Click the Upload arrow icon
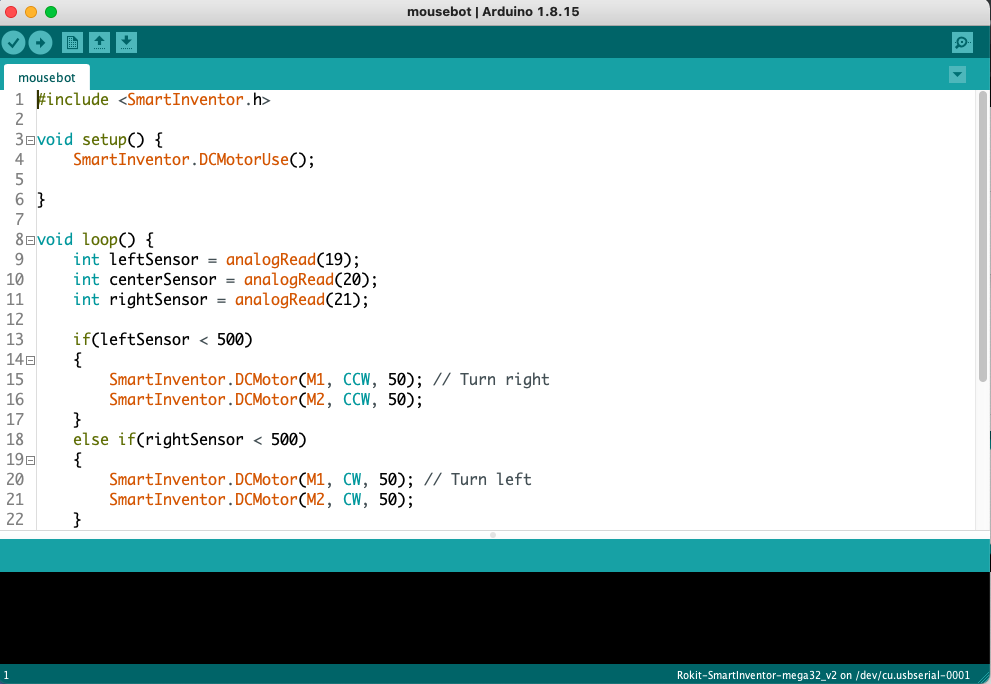 (x=40, y=42)
